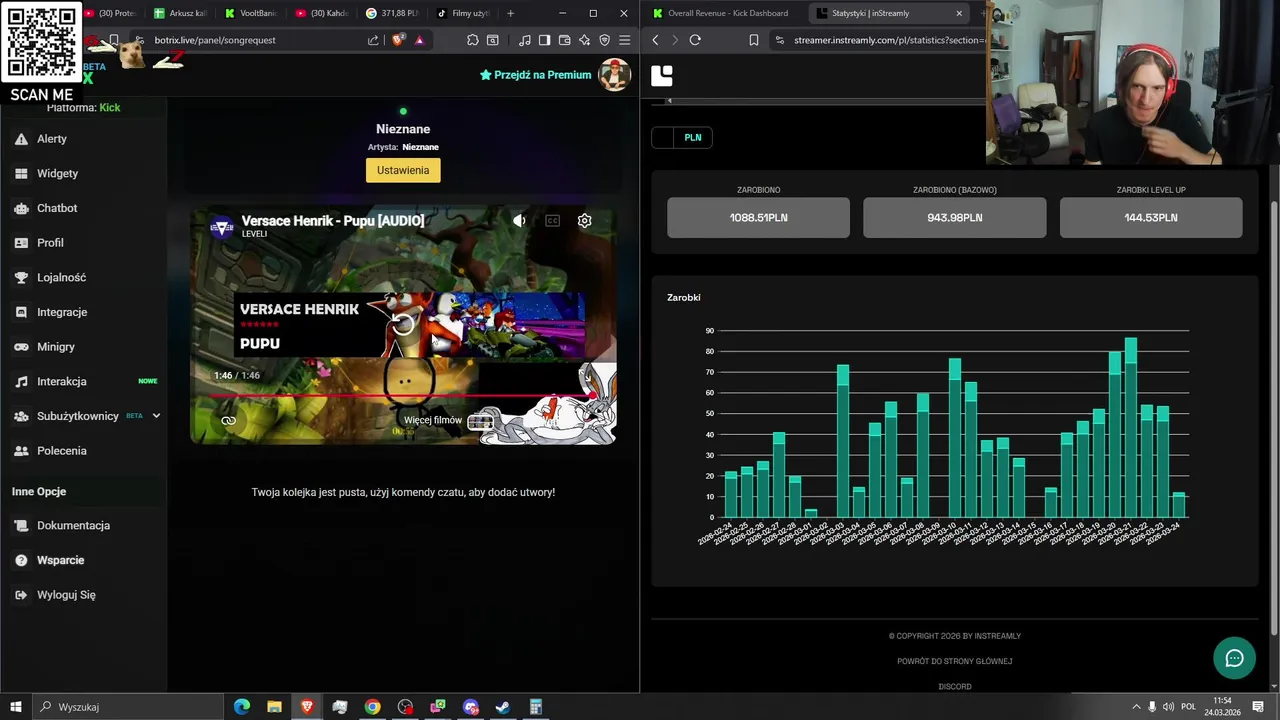The image size is (1280, 720).
Task: Click the Minigry gamepad icon
Action: coord(21,347)
